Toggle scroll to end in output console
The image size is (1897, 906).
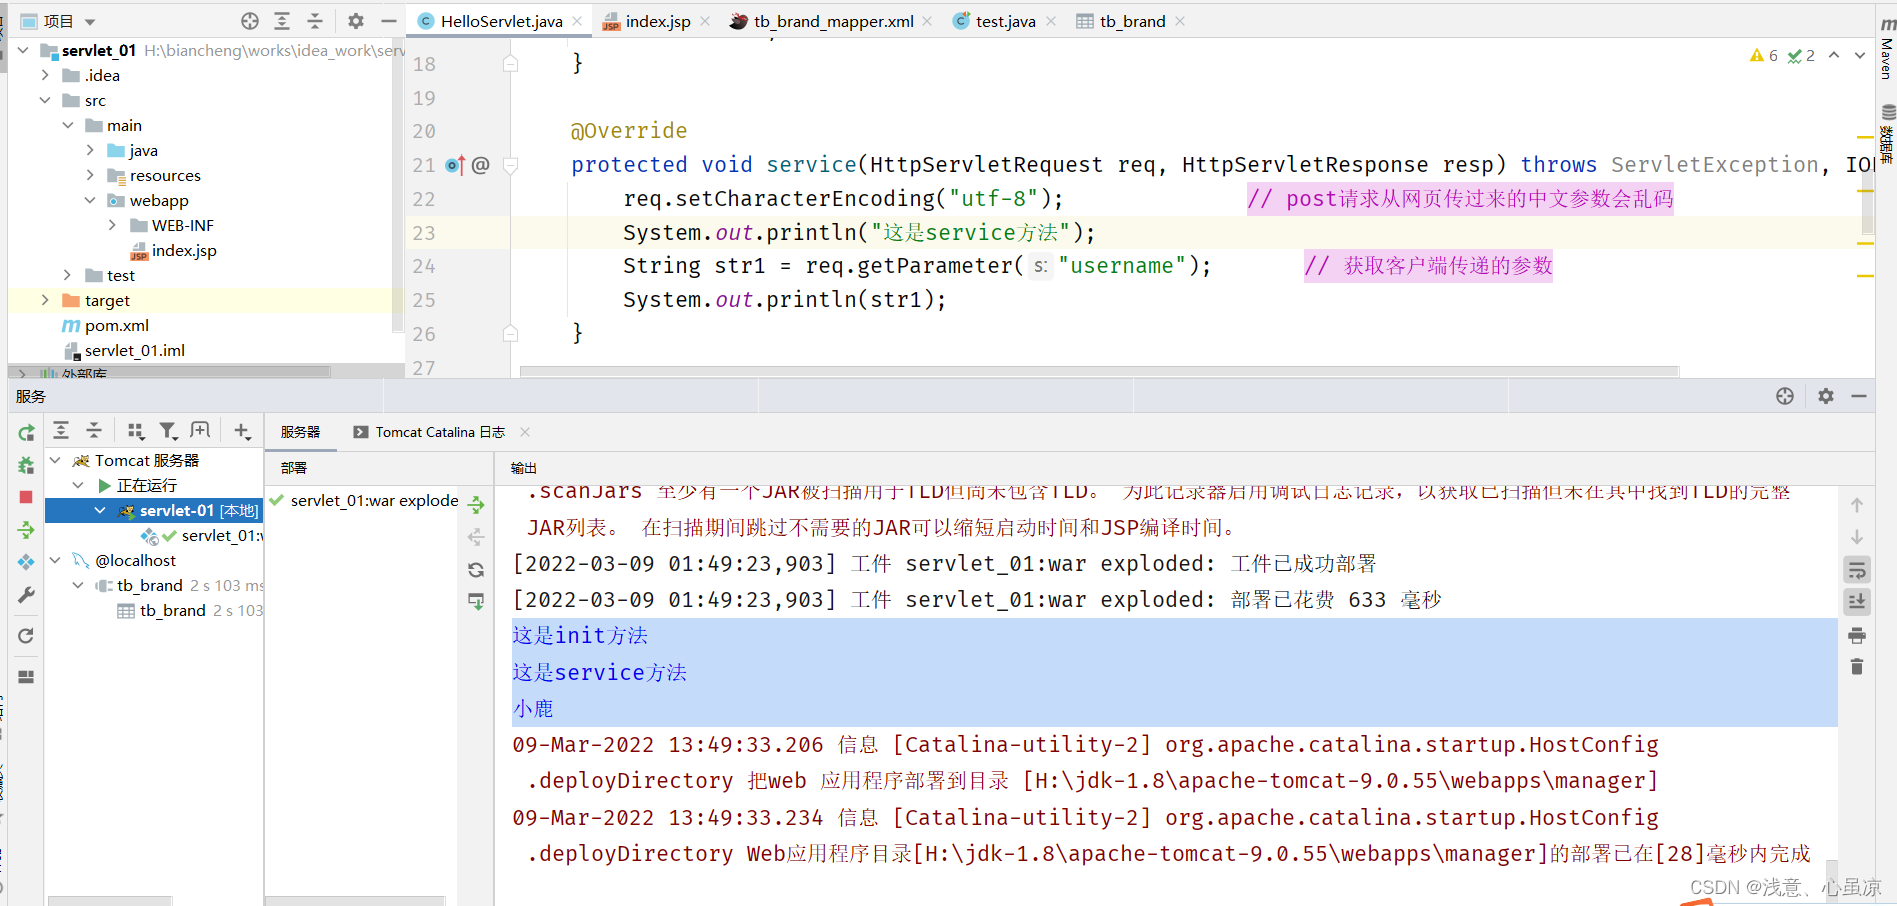(x=1857, y=602)
